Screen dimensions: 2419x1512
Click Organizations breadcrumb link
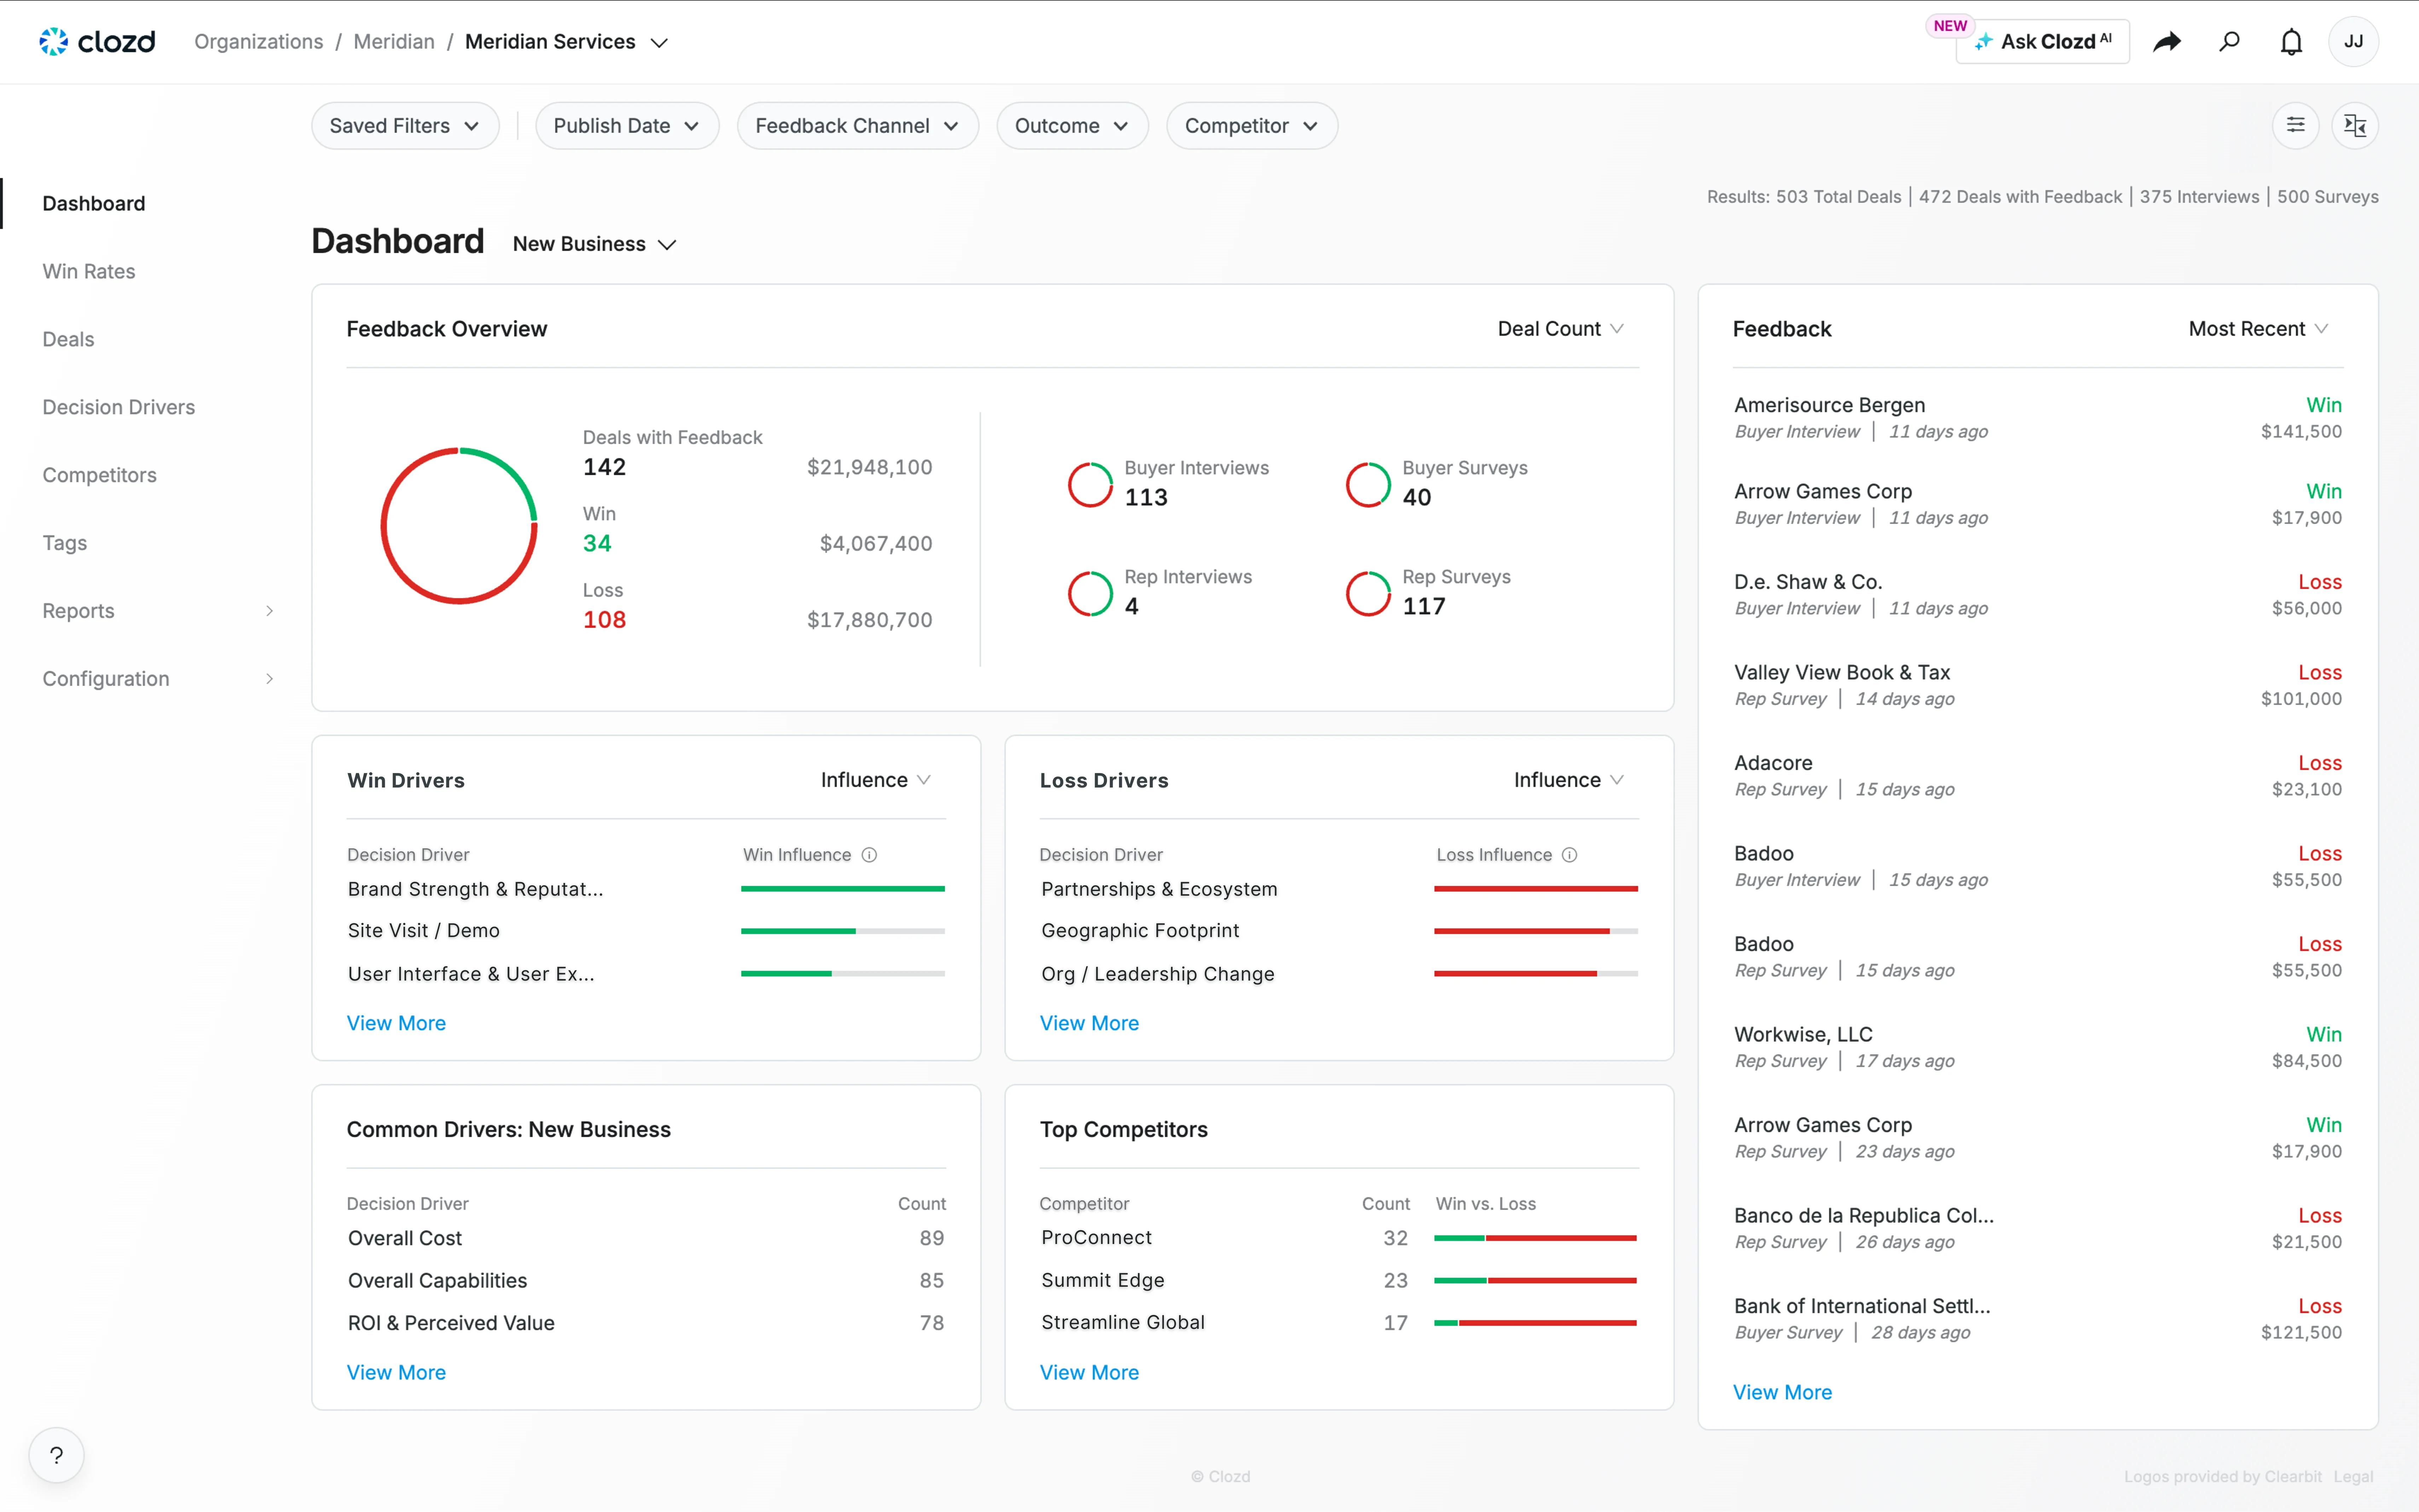(x=258, y=42)
